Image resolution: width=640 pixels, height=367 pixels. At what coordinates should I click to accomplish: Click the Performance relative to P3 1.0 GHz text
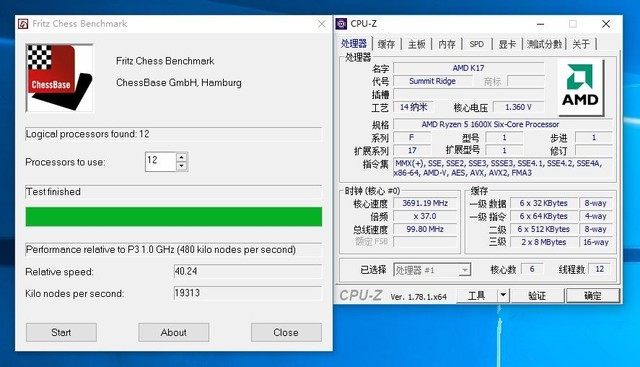point(161,249)
